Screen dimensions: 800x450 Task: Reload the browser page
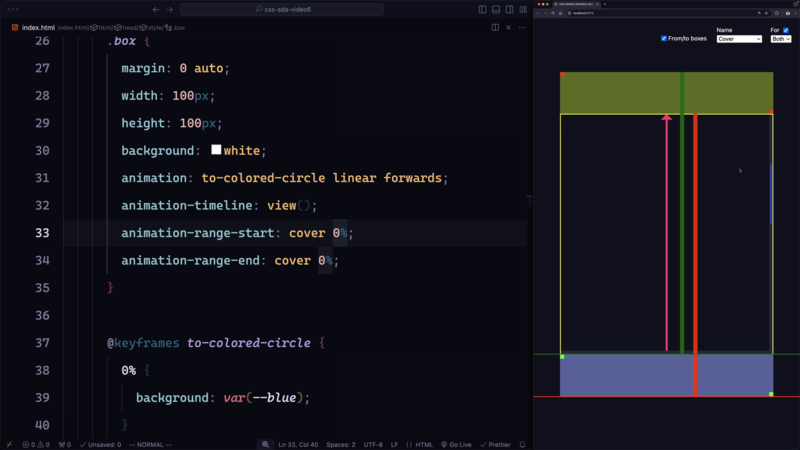pos(553,13)
